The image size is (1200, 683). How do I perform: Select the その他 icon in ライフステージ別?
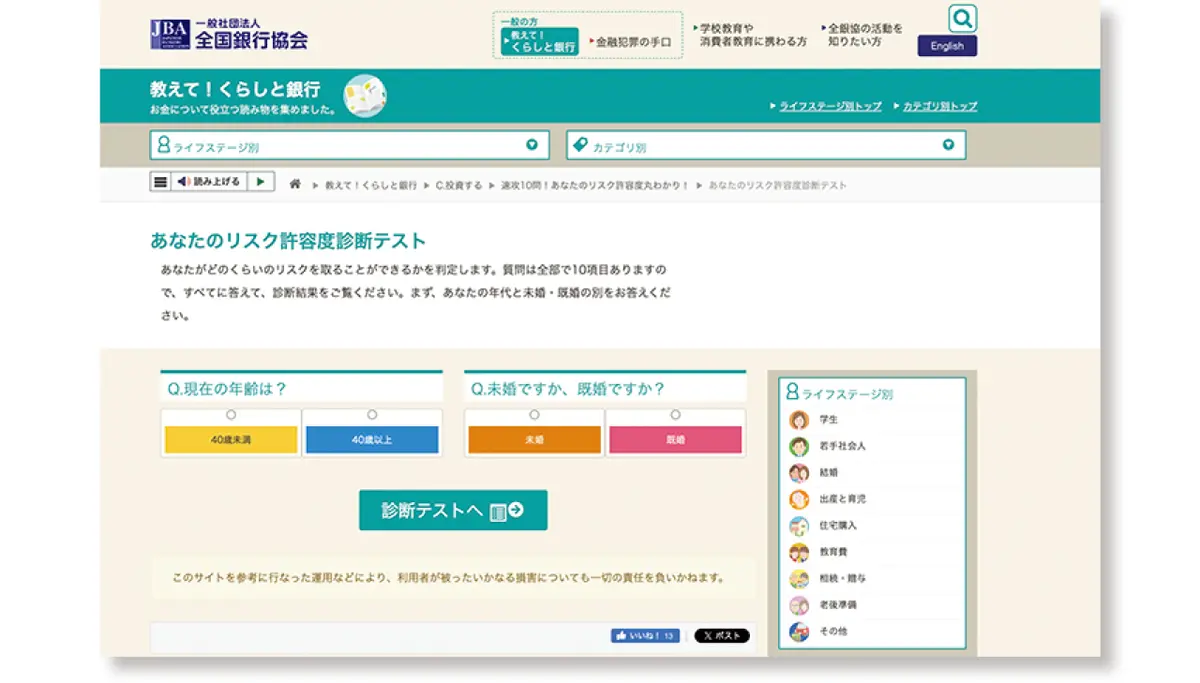tap(799, 630)
